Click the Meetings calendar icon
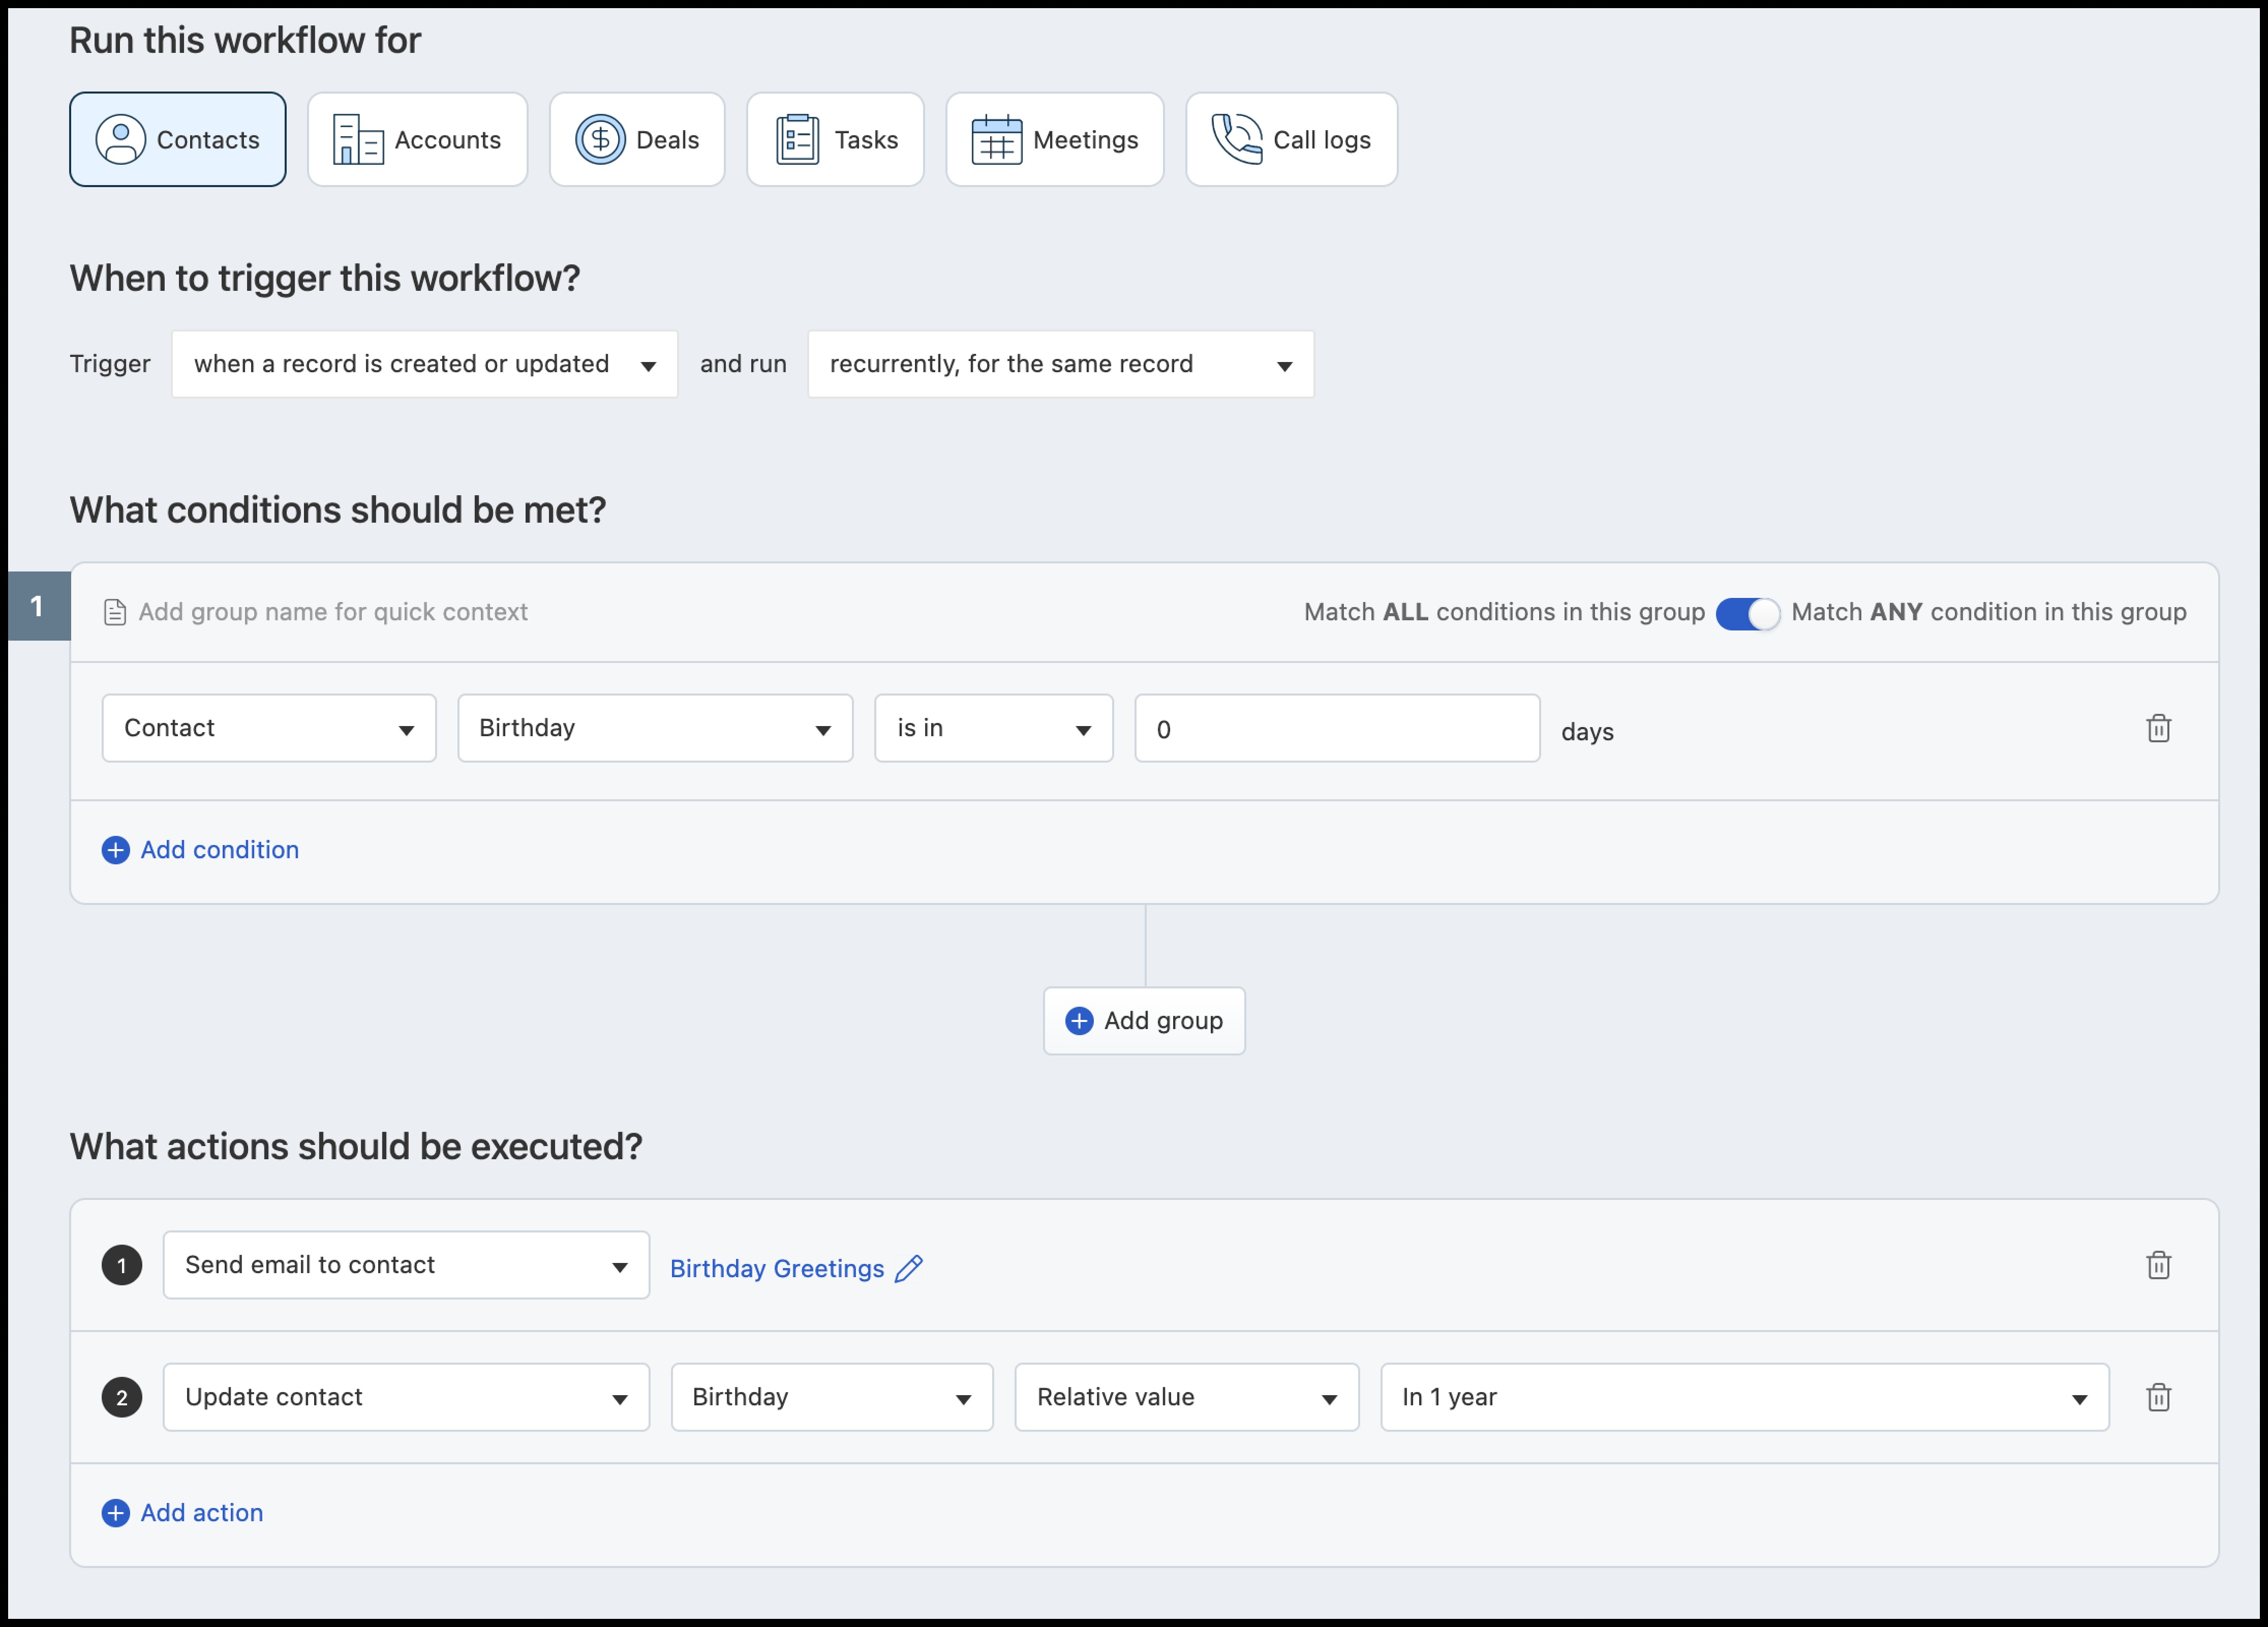Viewport: 2268px width, 1627px height. pyautogui.click(x=996, y=140)
